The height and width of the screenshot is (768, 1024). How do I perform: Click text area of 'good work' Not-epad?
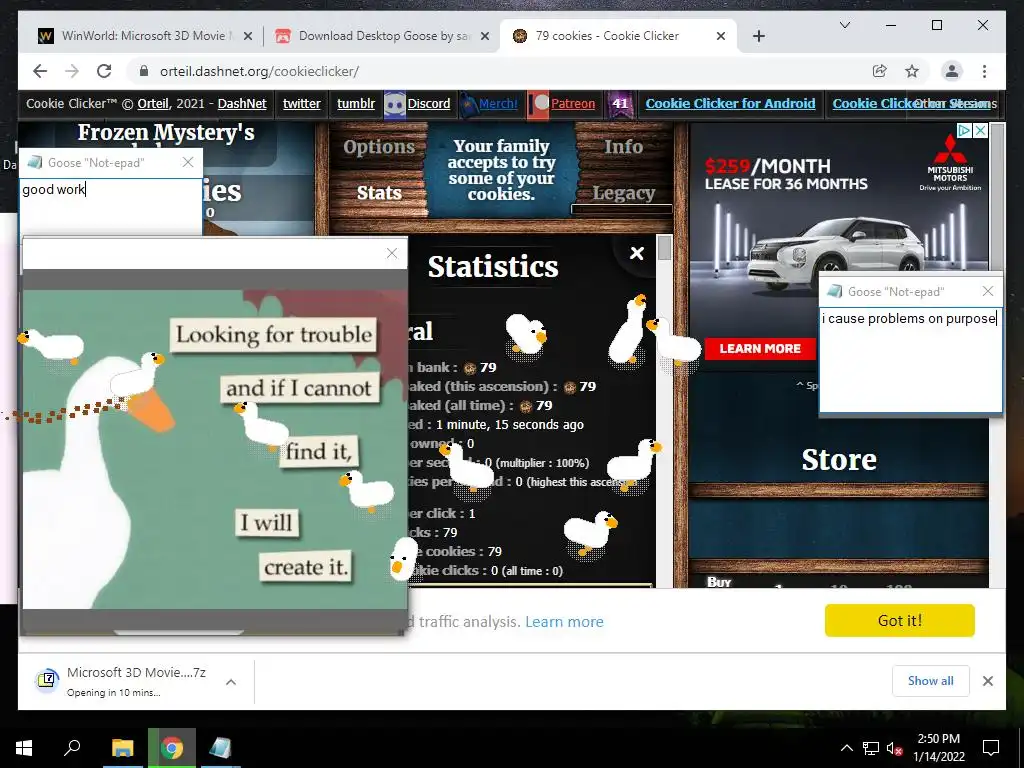pyautogui.click(x=111, y=208)
